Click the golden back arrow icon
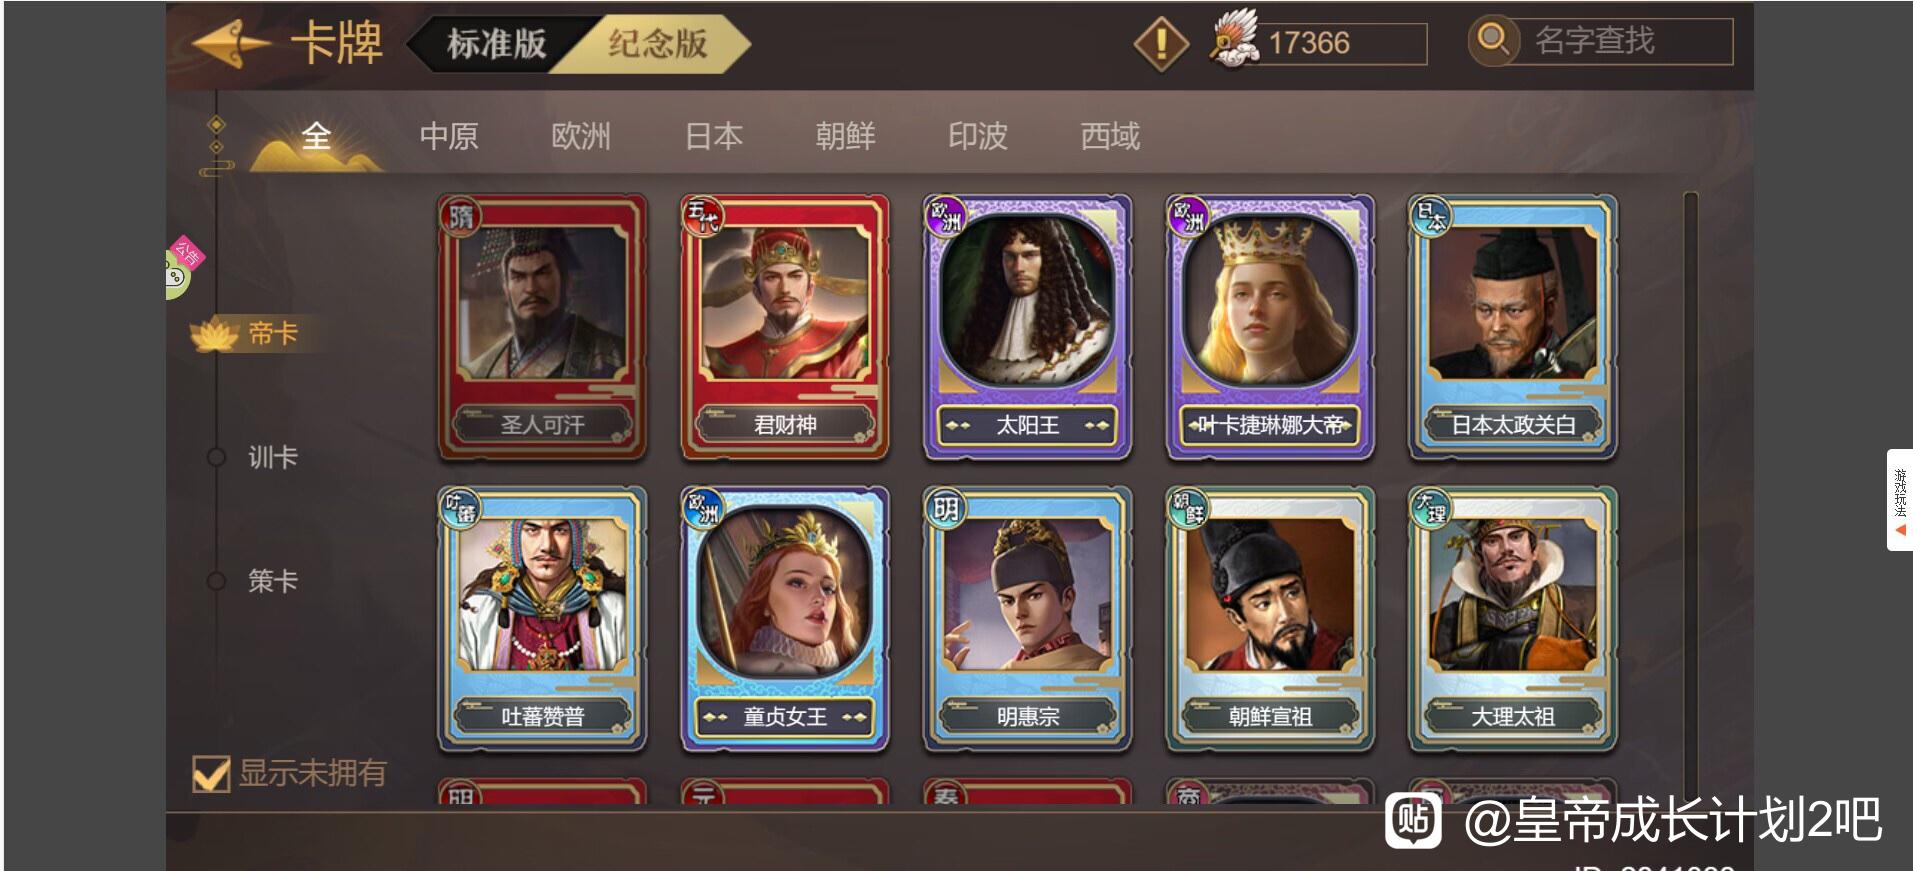Image resolution: width=1913 pixels, height=871 pixels. [x=231, y=44]
